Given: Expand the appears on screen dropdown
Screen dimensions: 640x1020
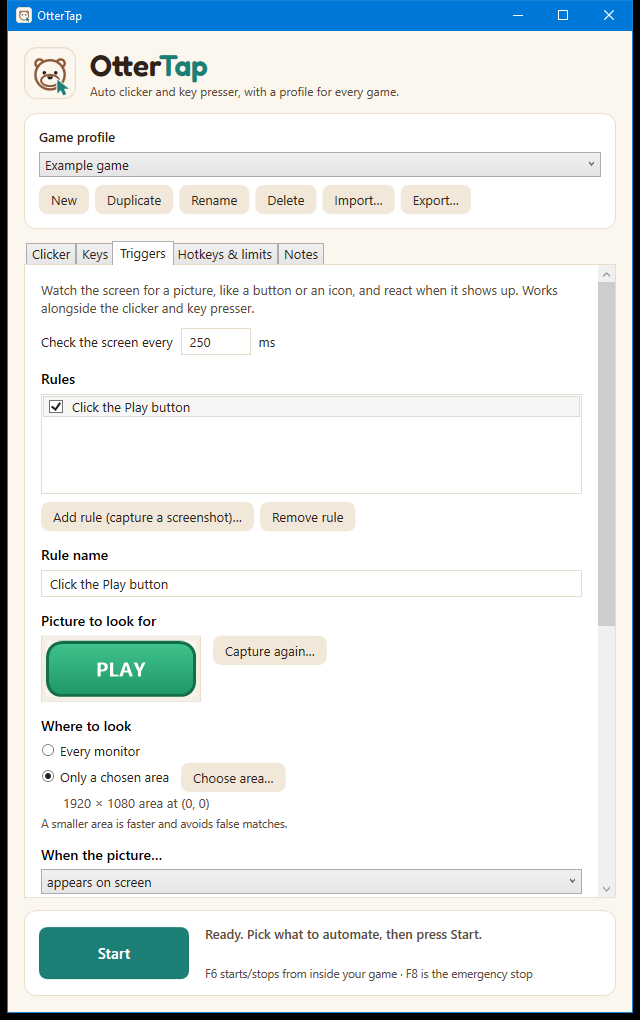Looking at the screenshot, I should click(311, 881).
